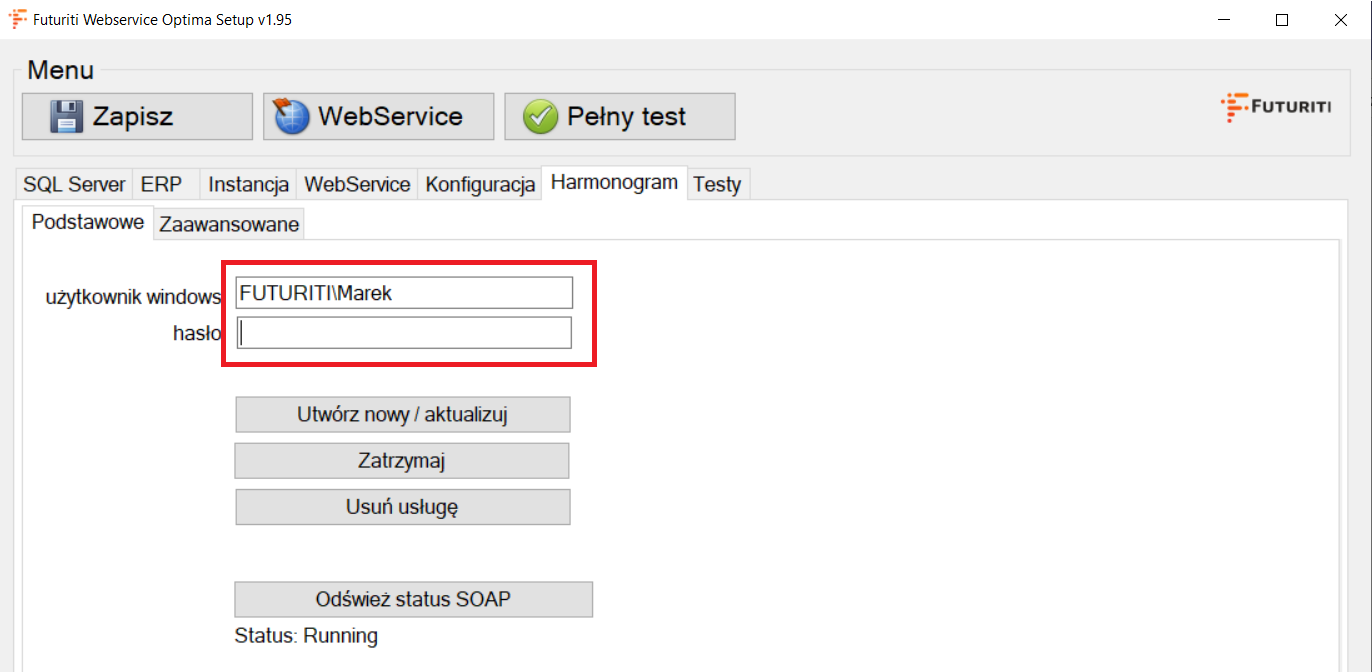Switch to the Testy tab
The height and width of the screenshot is (672, 1372).
pos(717,184)
